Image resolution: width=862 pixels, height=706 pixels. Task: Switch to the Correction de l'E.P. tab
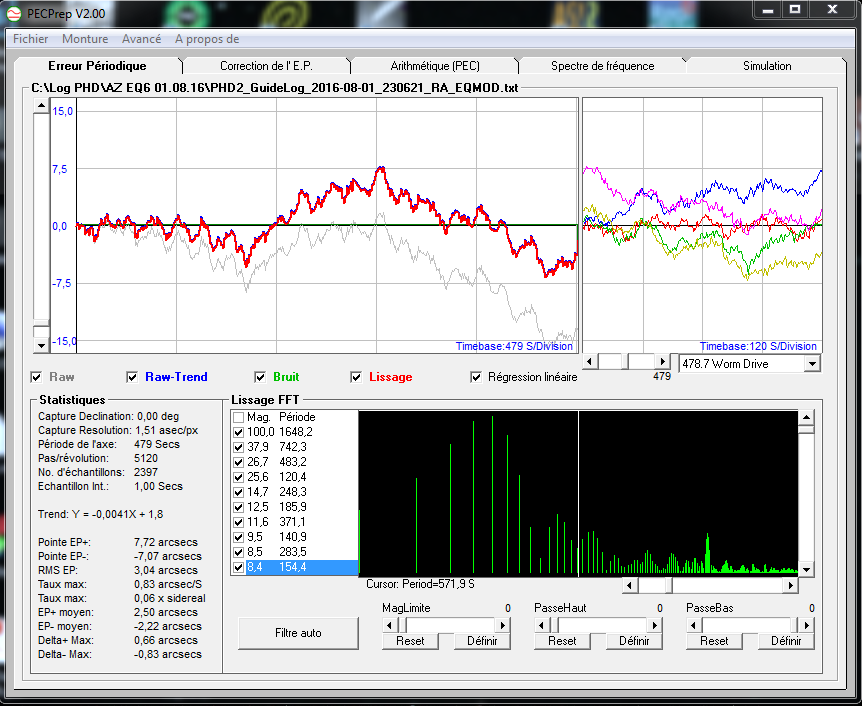pos(266,66)
